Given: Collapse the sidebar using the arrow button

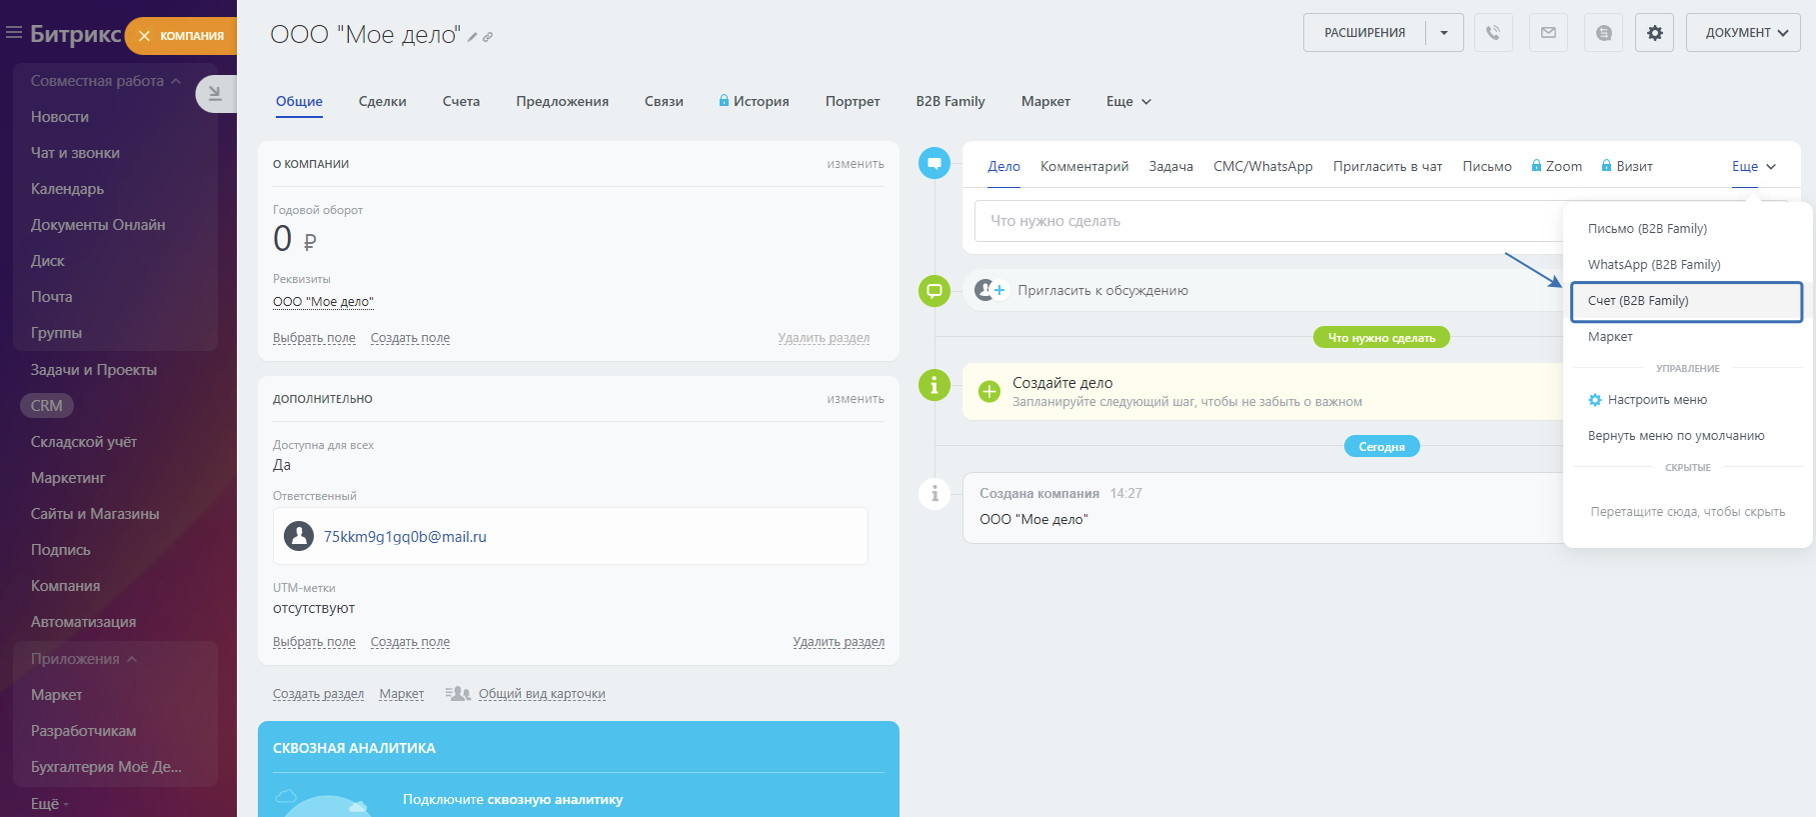Looking at the screenshot, I should pyautogui.click(x=215, y=94).
